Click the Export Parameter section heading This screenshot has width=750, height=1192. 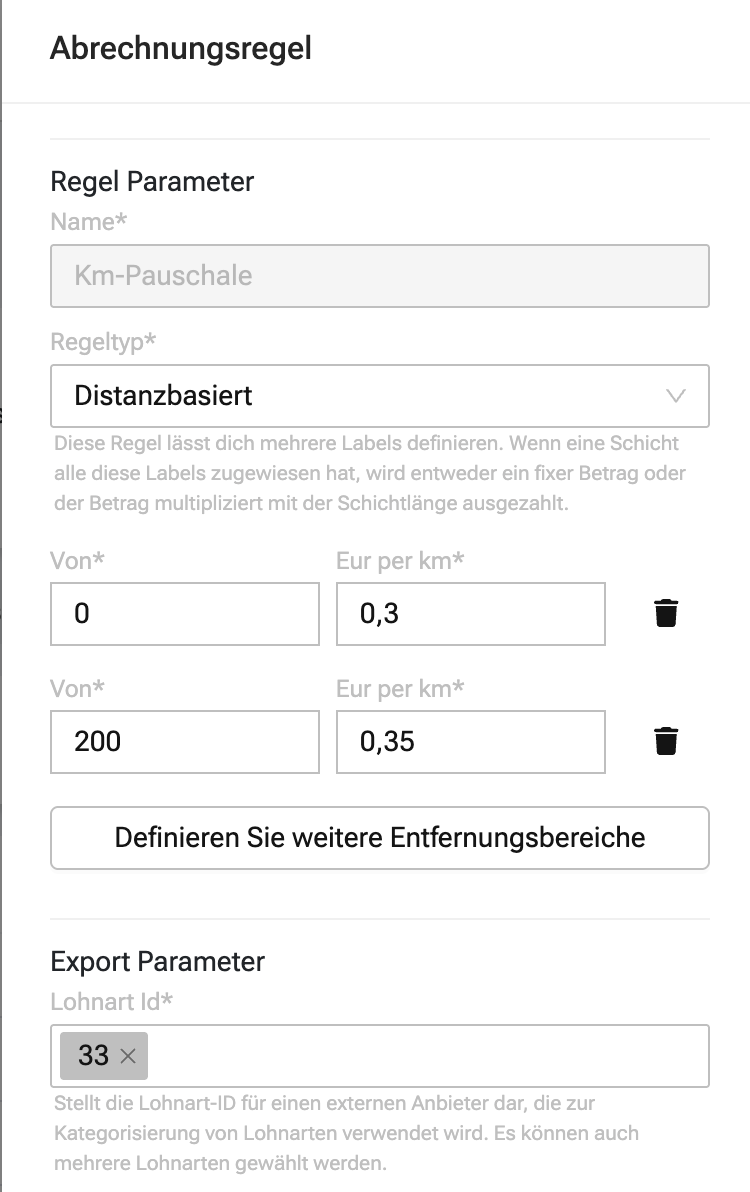pos(157,962)
